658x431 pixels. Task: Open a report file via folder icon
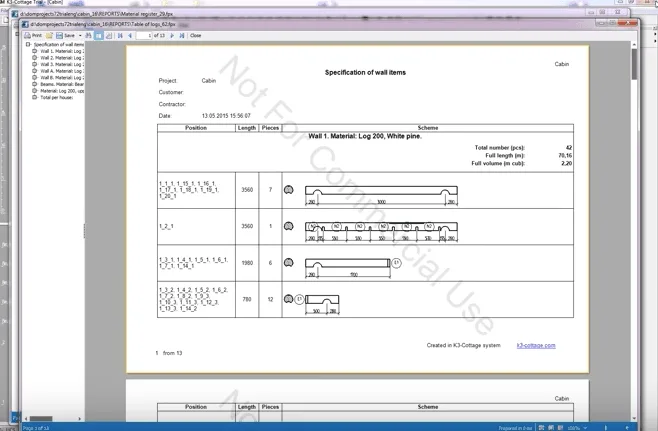click(x=49, y=36)
